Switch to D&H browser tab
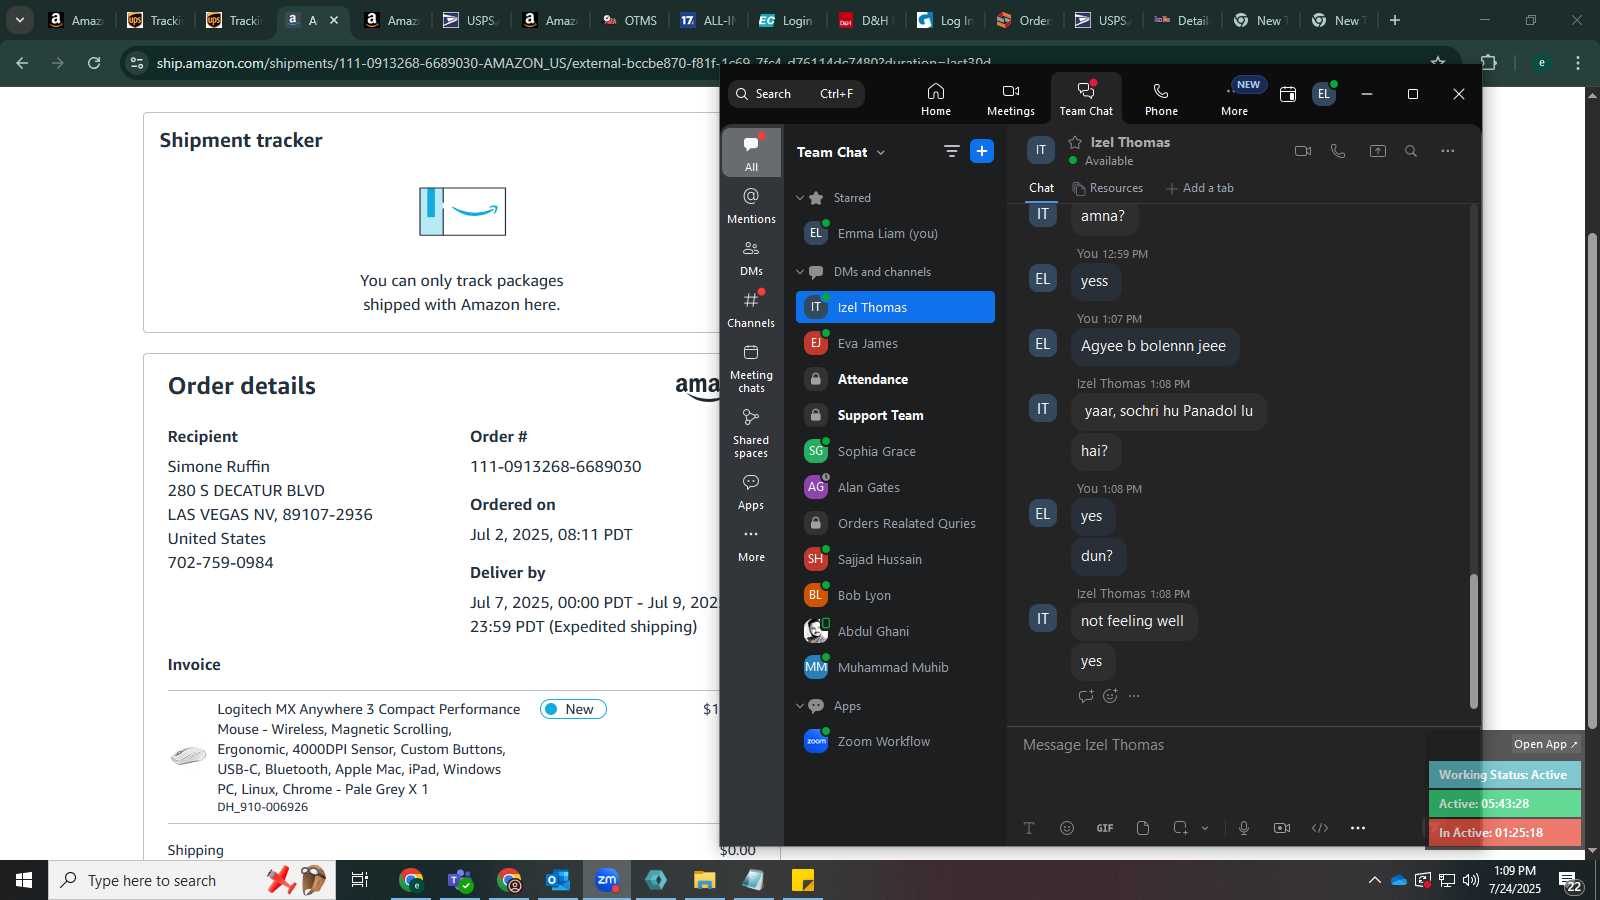The width and height of the screenshot is (1600, 900). pyautogui.click(x=865, y=20)
